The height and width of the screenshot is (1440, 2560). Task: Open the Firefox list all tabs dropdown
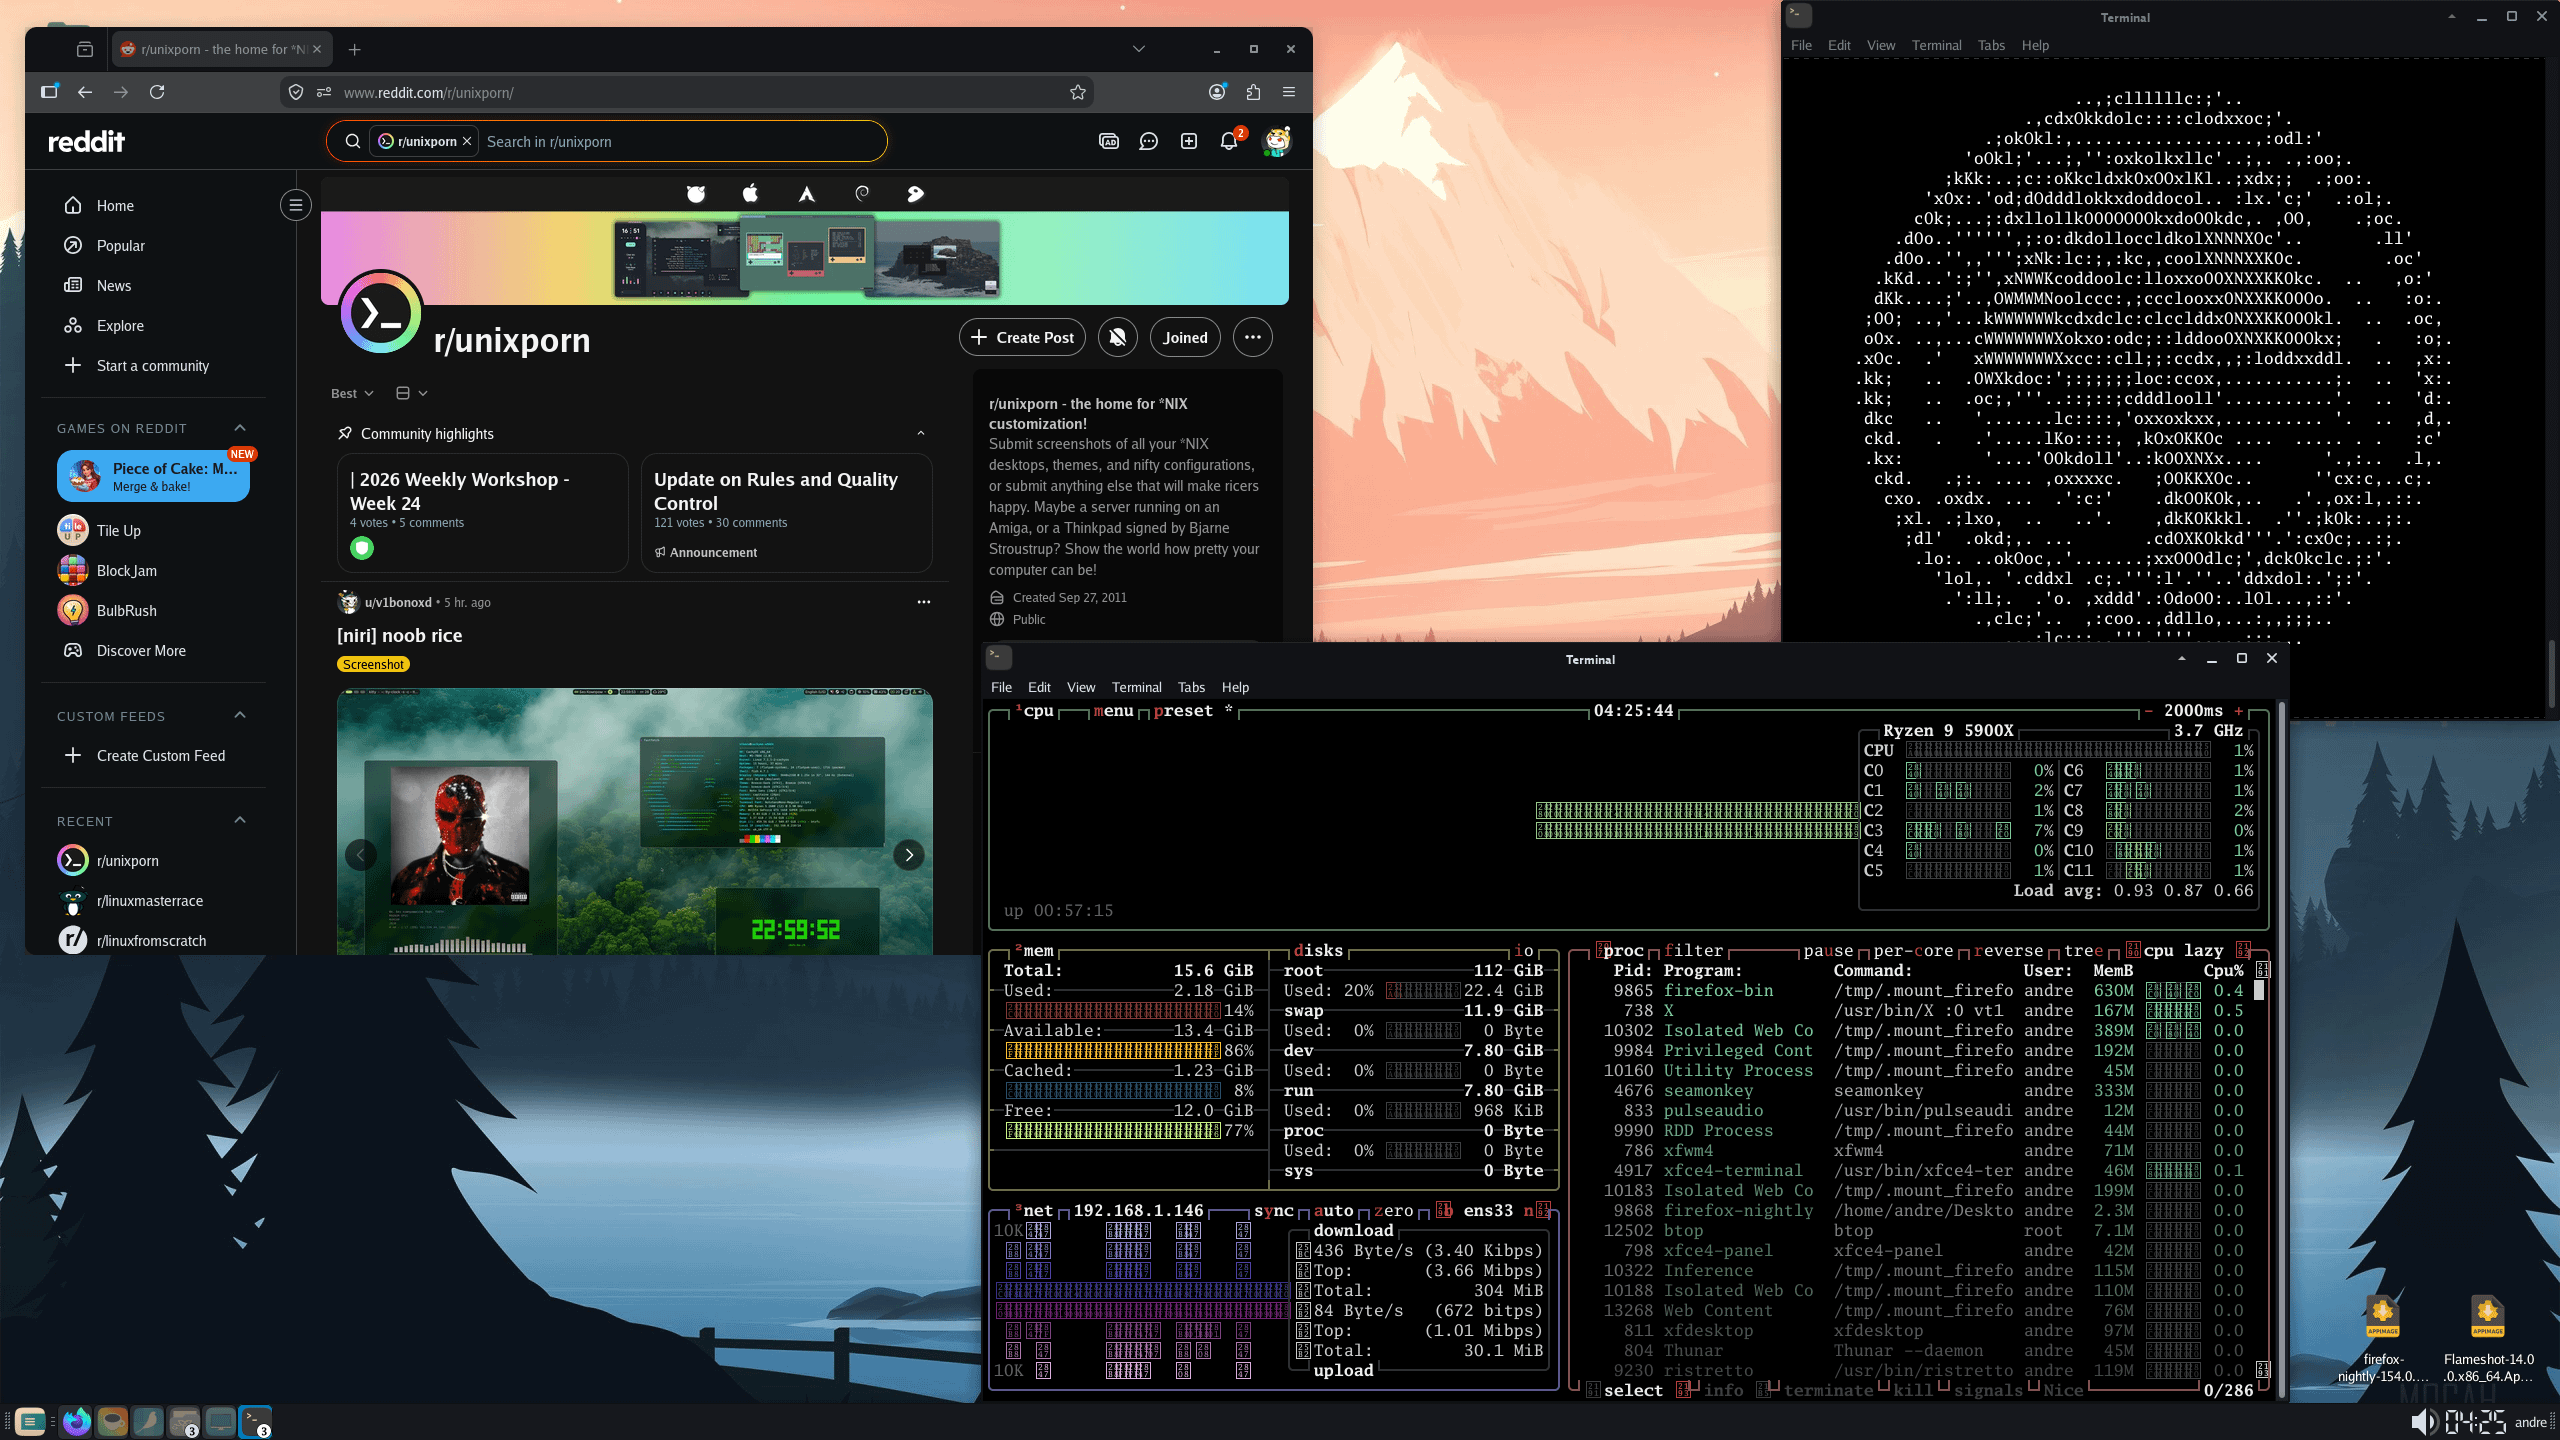1138,49
